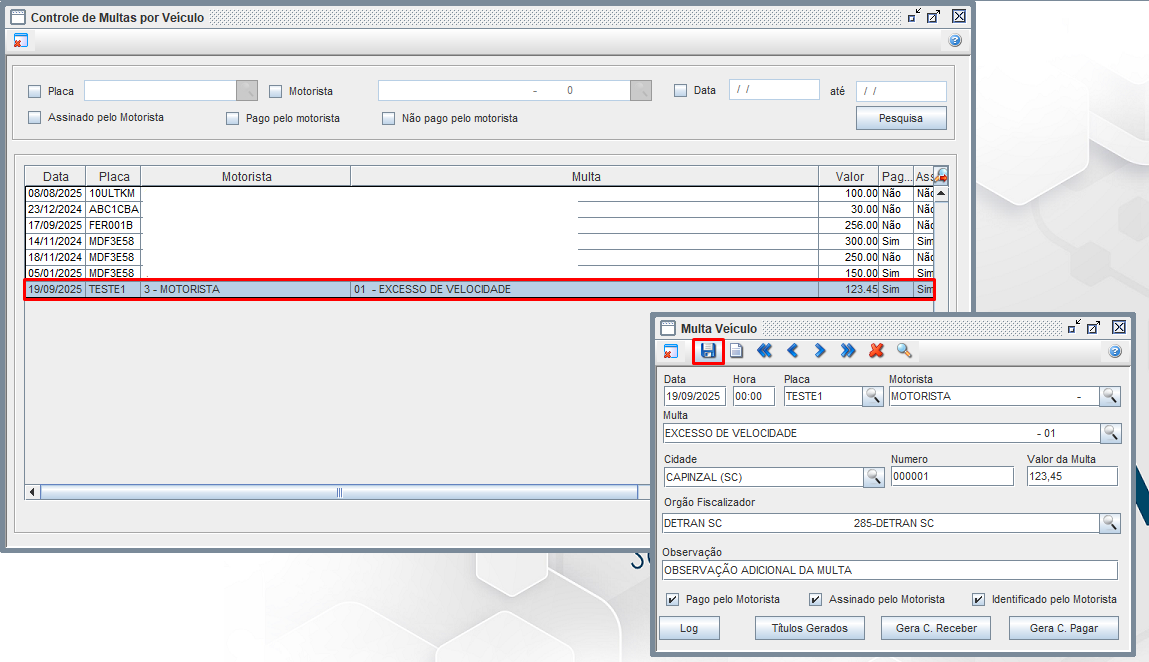Click the save (floppy disk) icon
The height and width of the screenshot is (662, 1149).
pyautogui.click(x=708, y=351)
